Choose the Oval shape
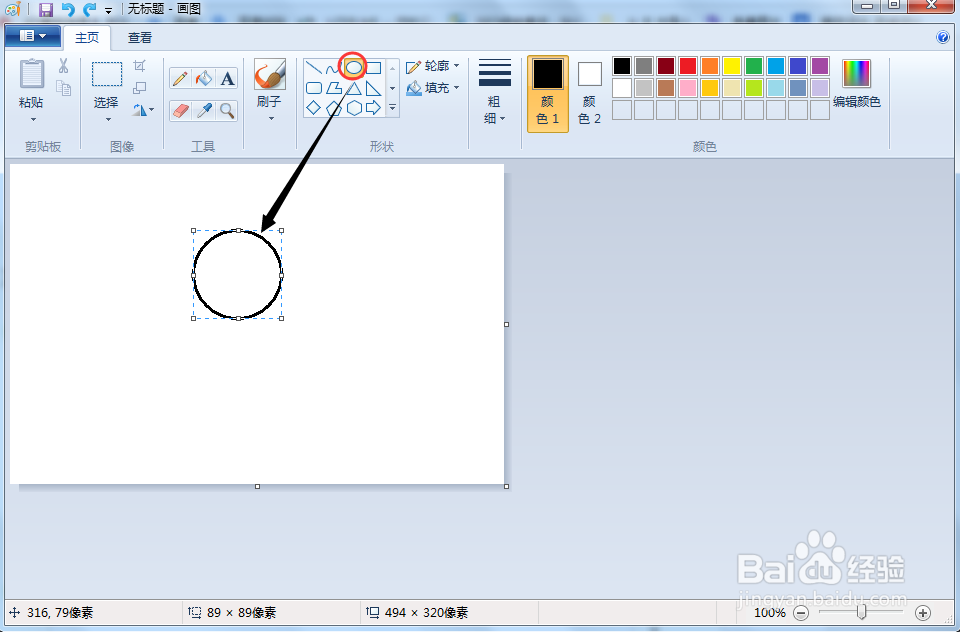The height and width of the screenshot is (632, 960). 353,67
